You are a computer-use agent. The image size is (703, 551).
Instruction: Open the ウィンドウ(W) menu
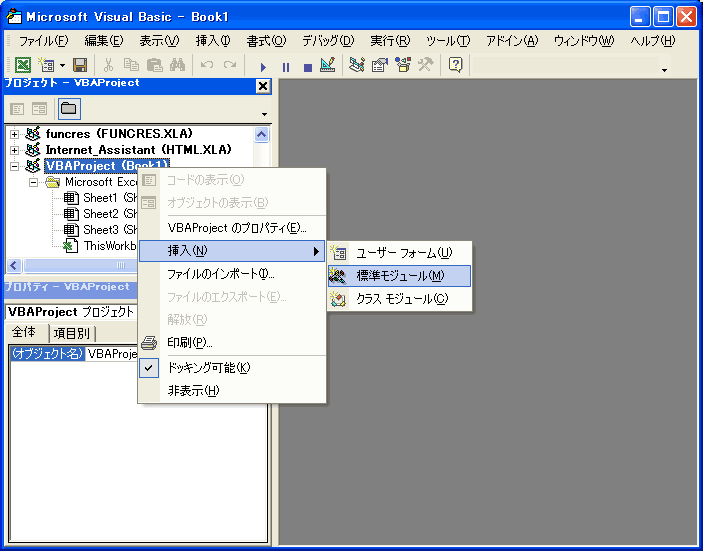584,41
